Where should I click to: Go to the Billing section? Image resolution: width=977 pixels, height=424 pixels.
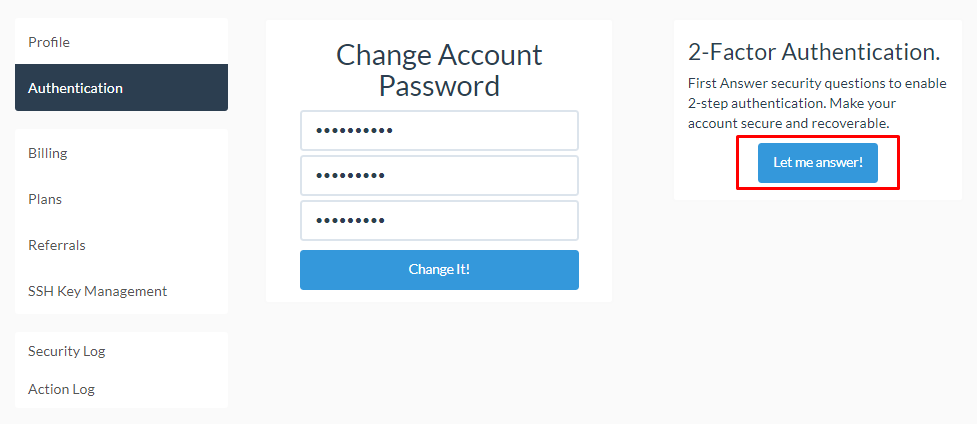(x=48, y=153)
